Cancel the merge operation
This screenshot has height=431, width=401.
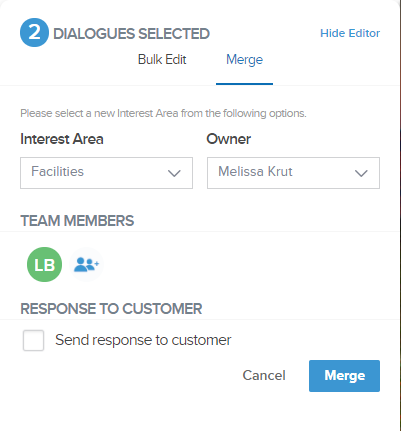(x=264, y=375)
